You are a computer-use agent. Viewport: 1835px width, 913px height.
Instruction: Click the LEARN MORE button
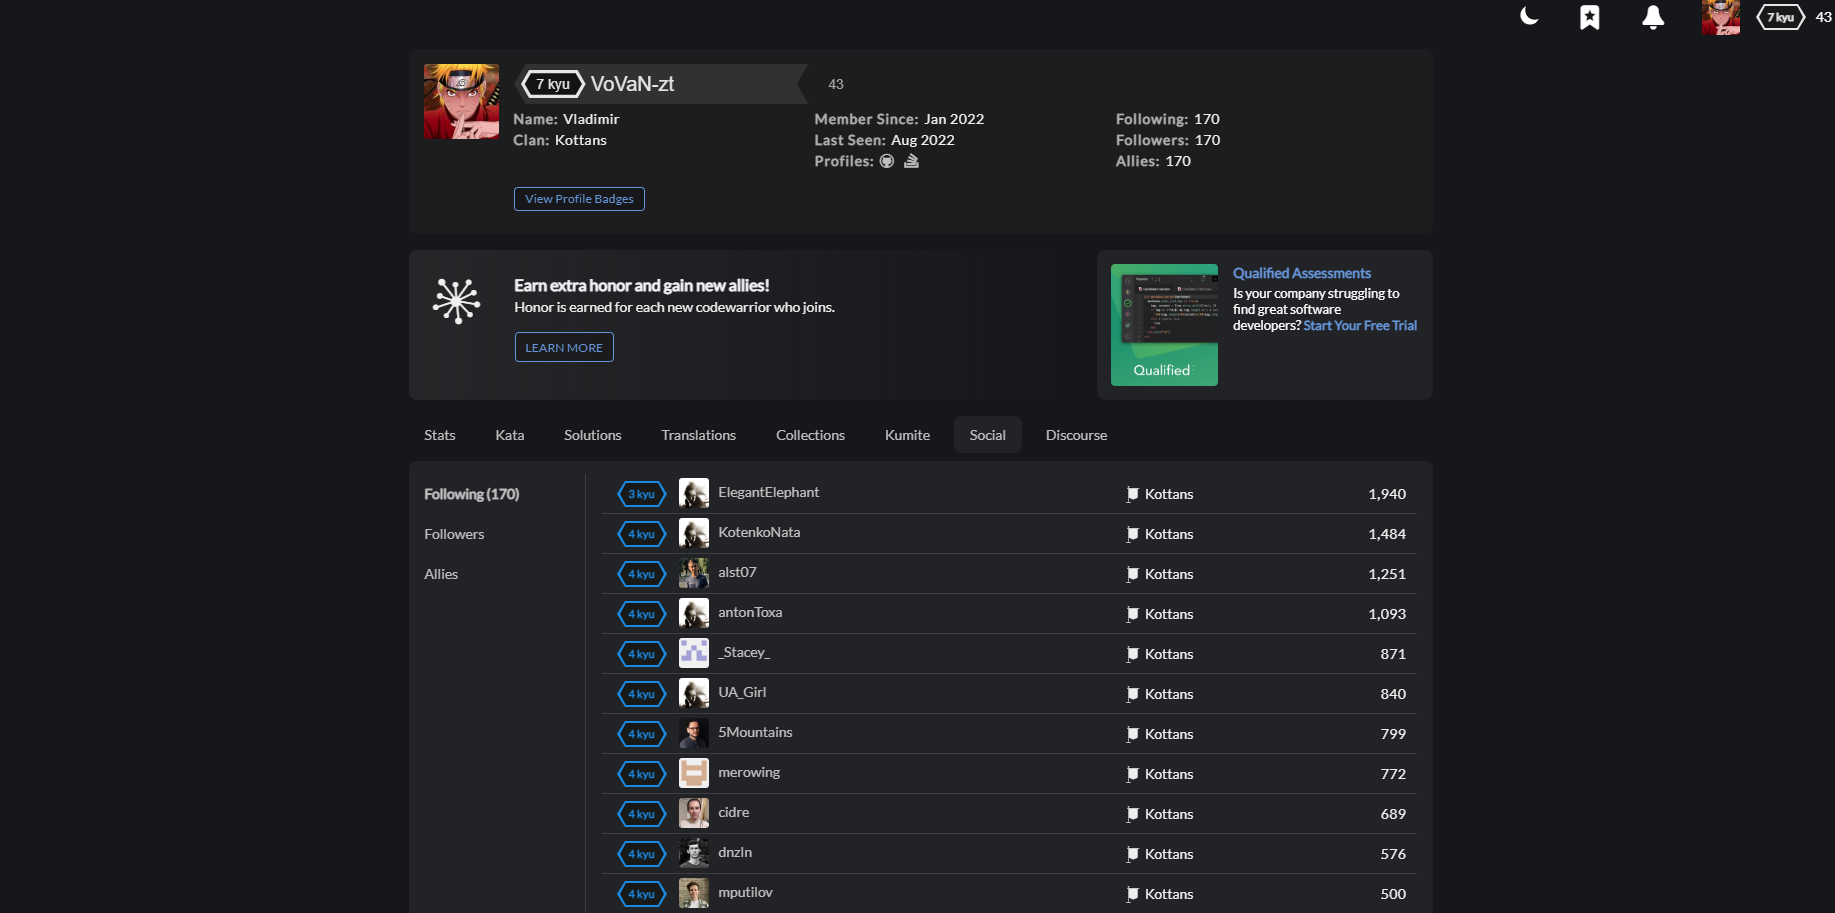pyautogui.click(x=564, y=347)
